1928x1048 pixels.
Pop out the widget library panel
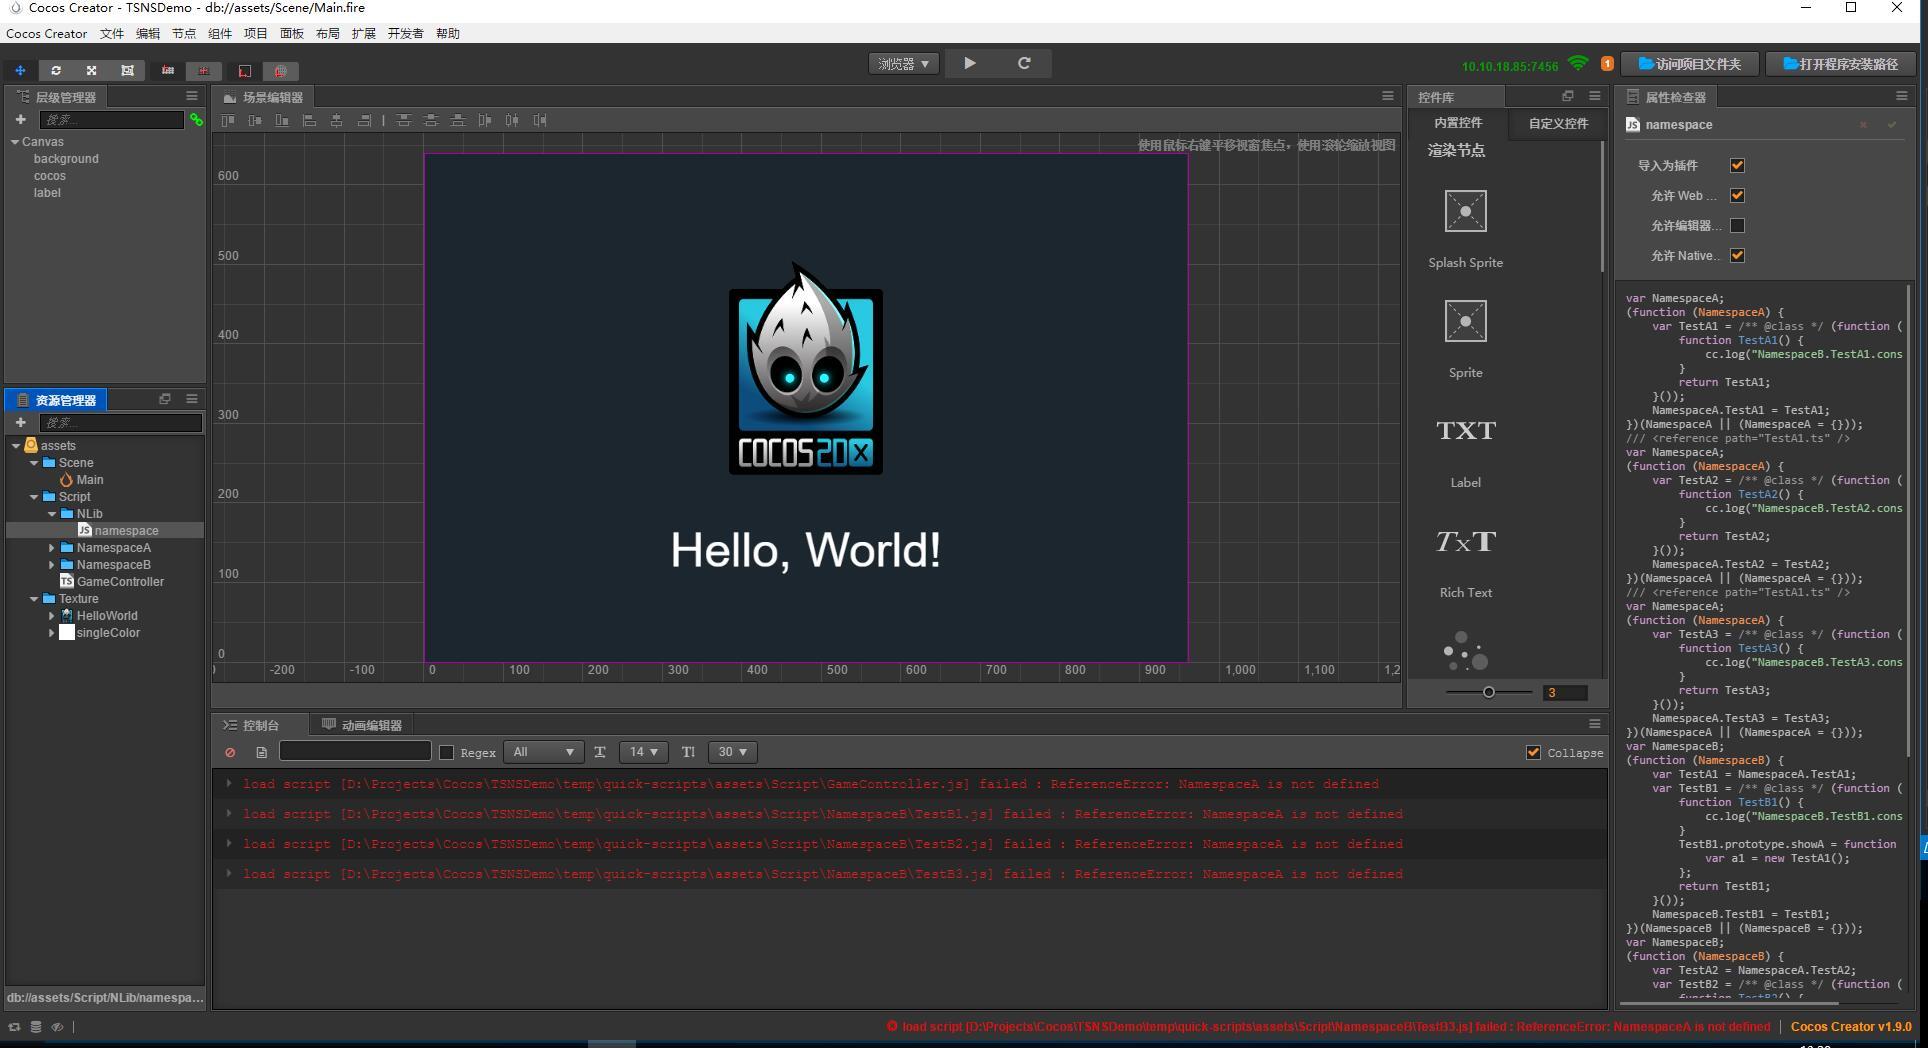click(x=1567, y=96)
